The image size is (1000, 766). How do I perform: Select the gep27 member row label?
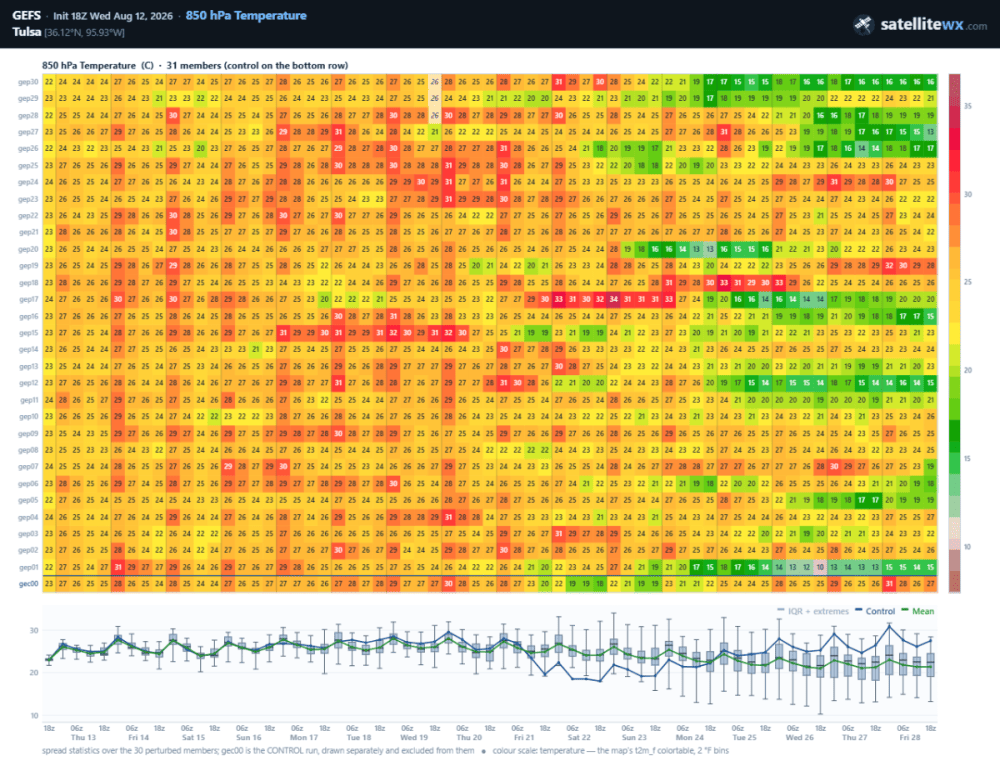tap(28, 132)
